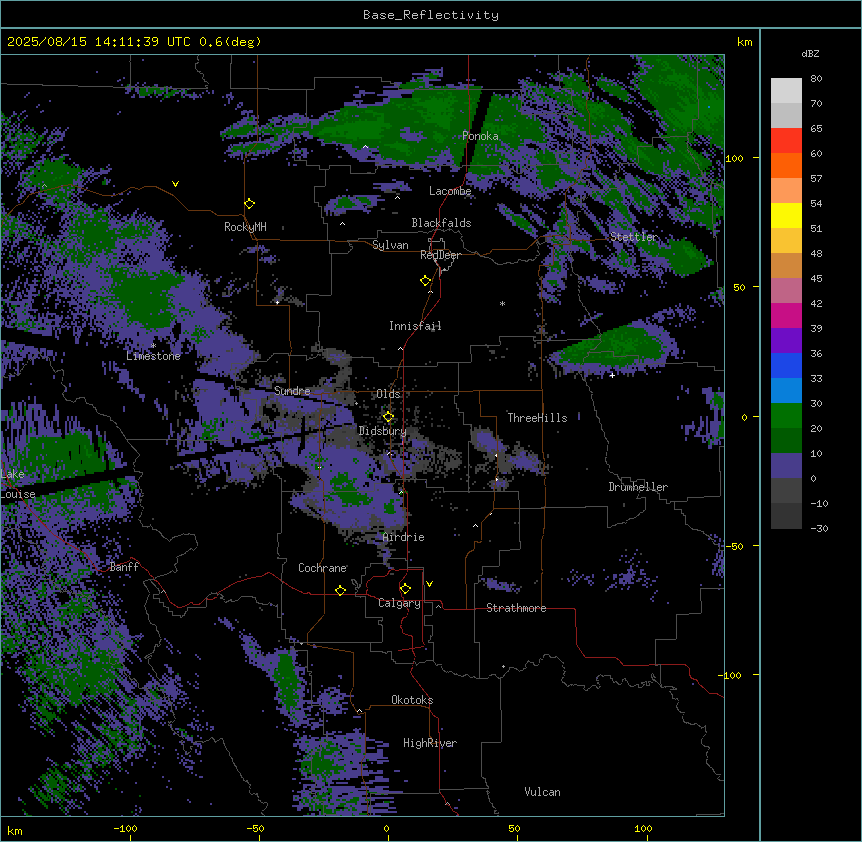Screen dimensions: 862x842
Task: Select the yellow diamond marker between Olds and Didsbury
Action: [x=388, y=417]
